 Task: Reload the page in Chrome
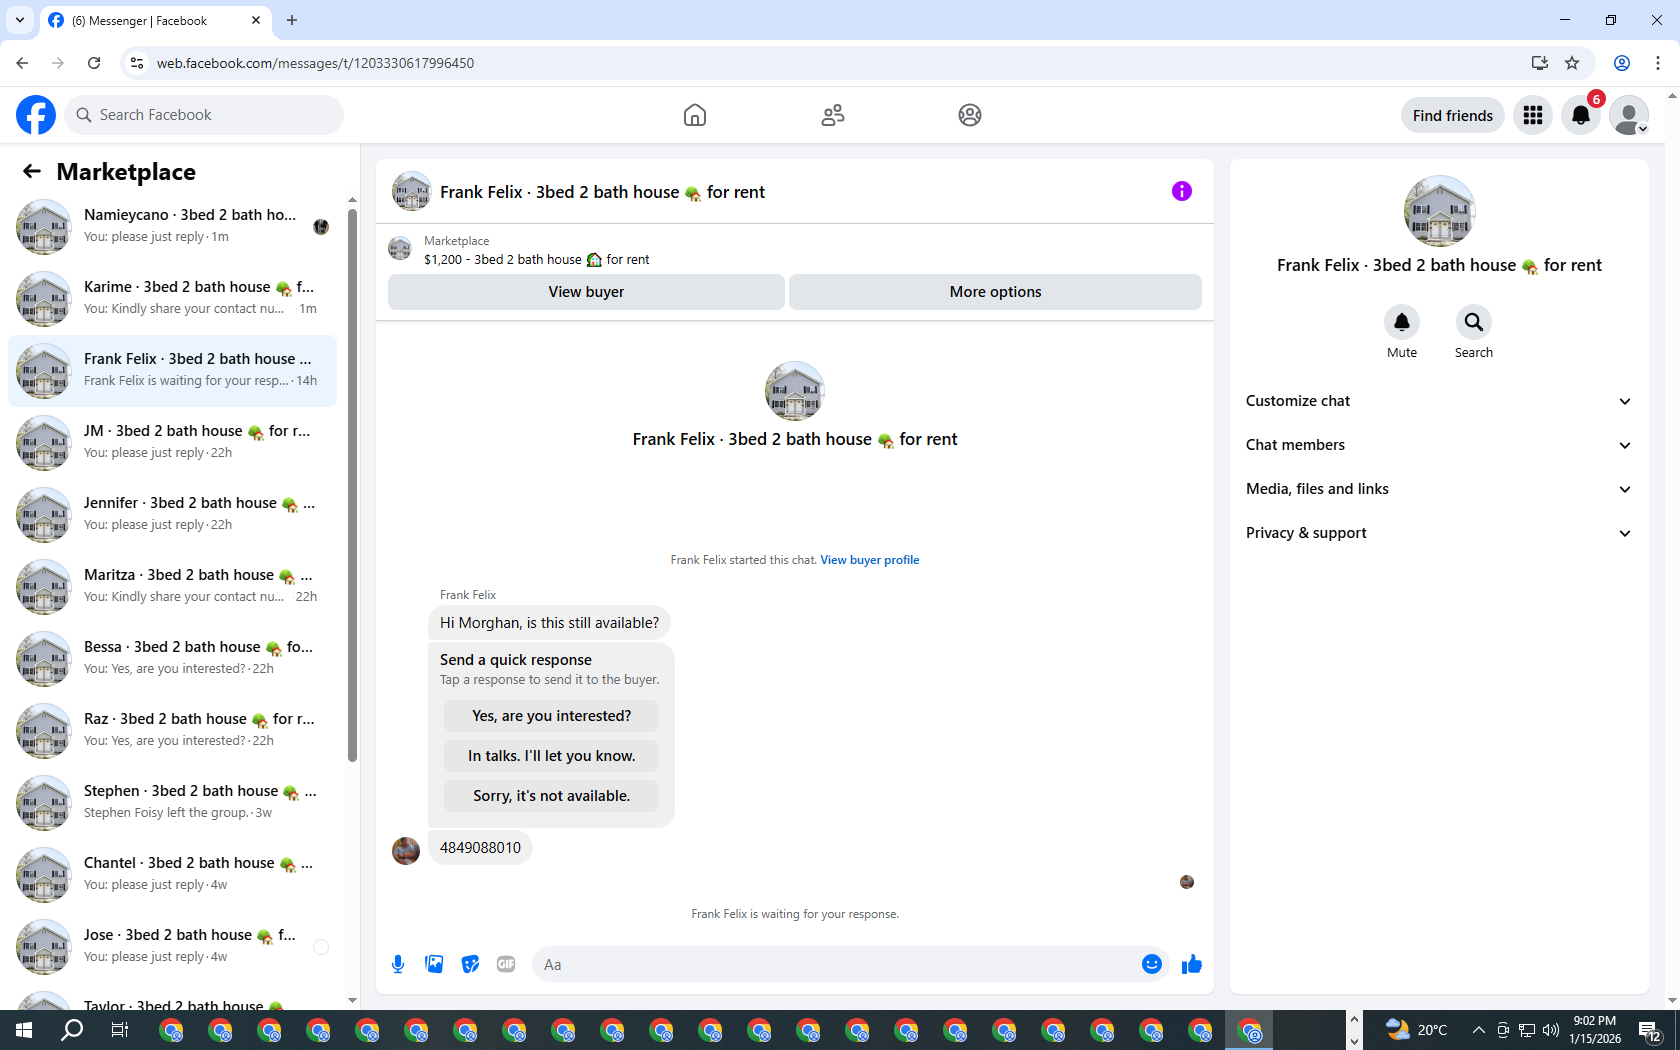point(94,63)
